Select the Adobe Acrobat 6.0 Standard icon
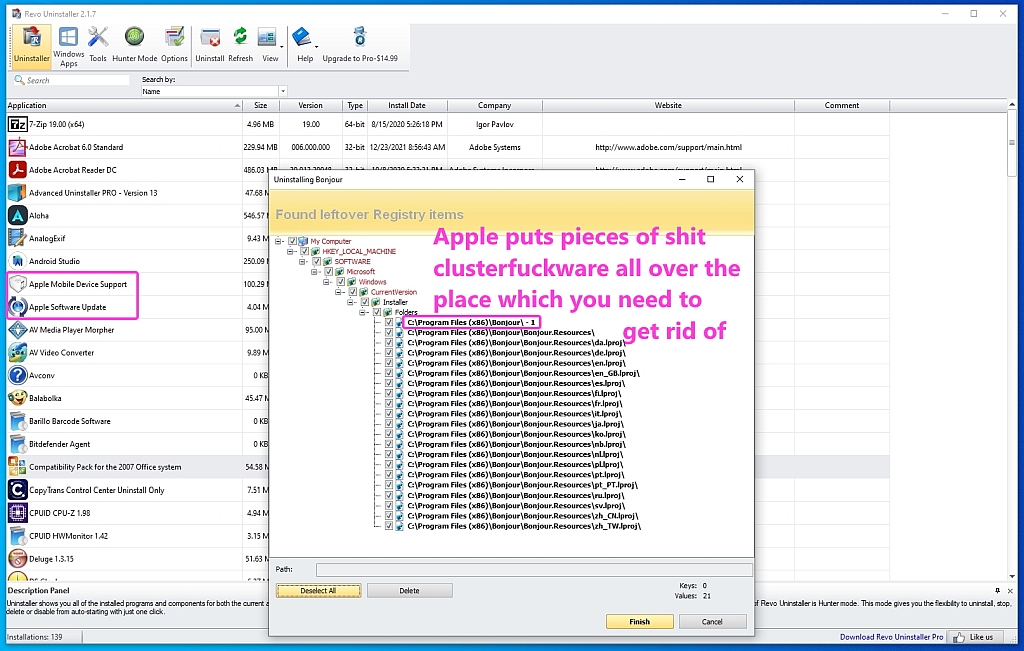 pyautogui.click(x=18, y=147)
